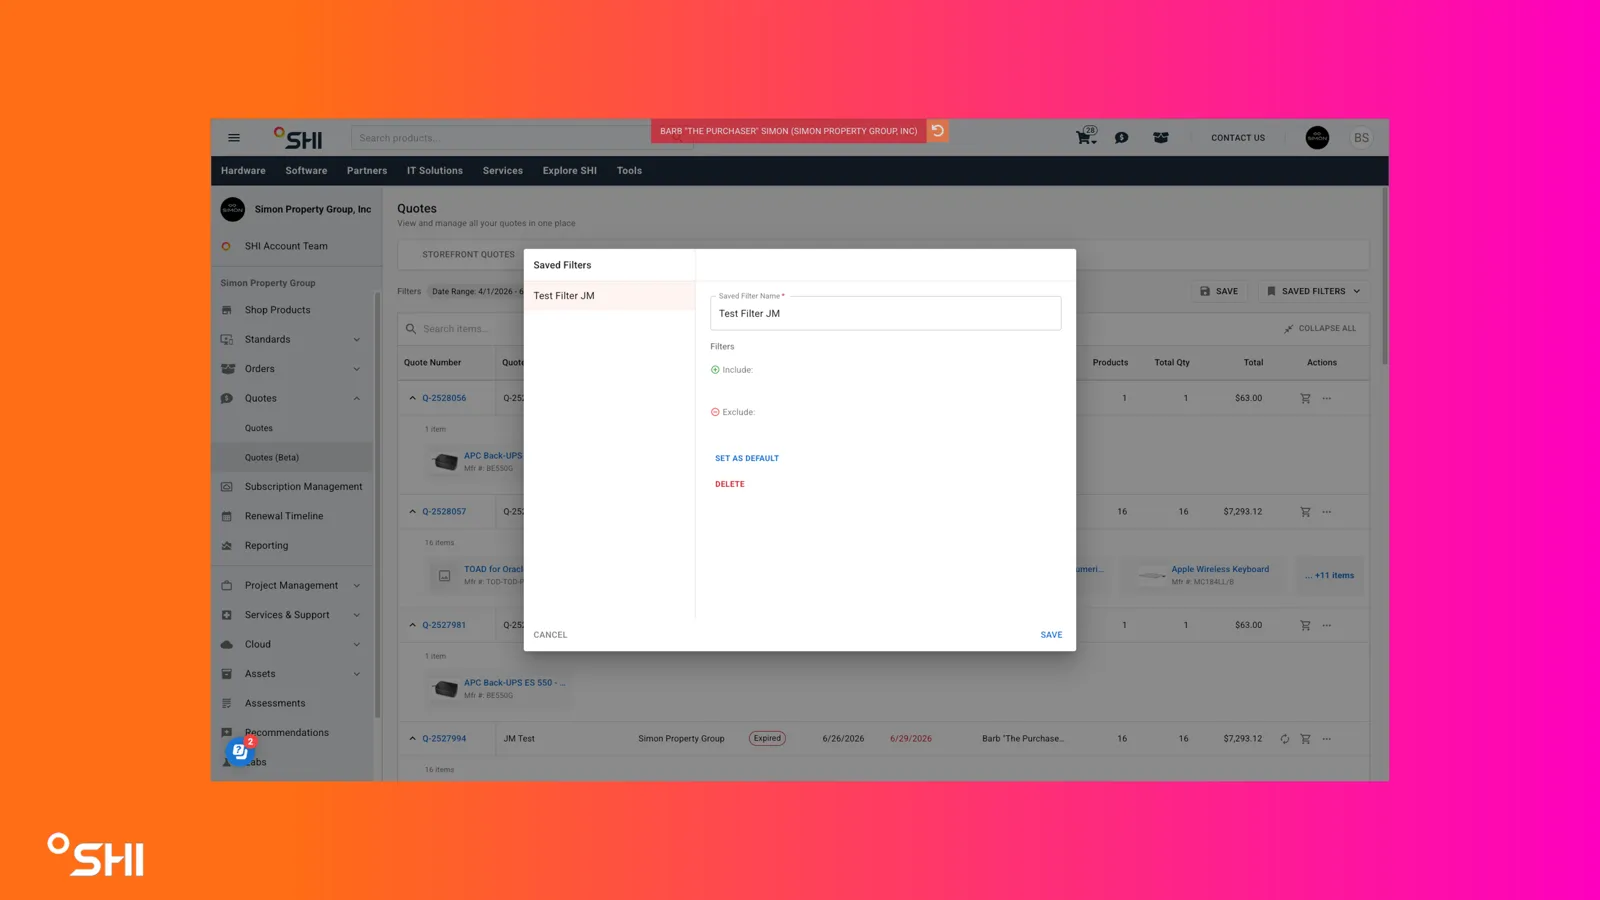This screenshot has width=1600, height=900.
Task: Click the Collapse All button
Action: [x=1320, y=328]
